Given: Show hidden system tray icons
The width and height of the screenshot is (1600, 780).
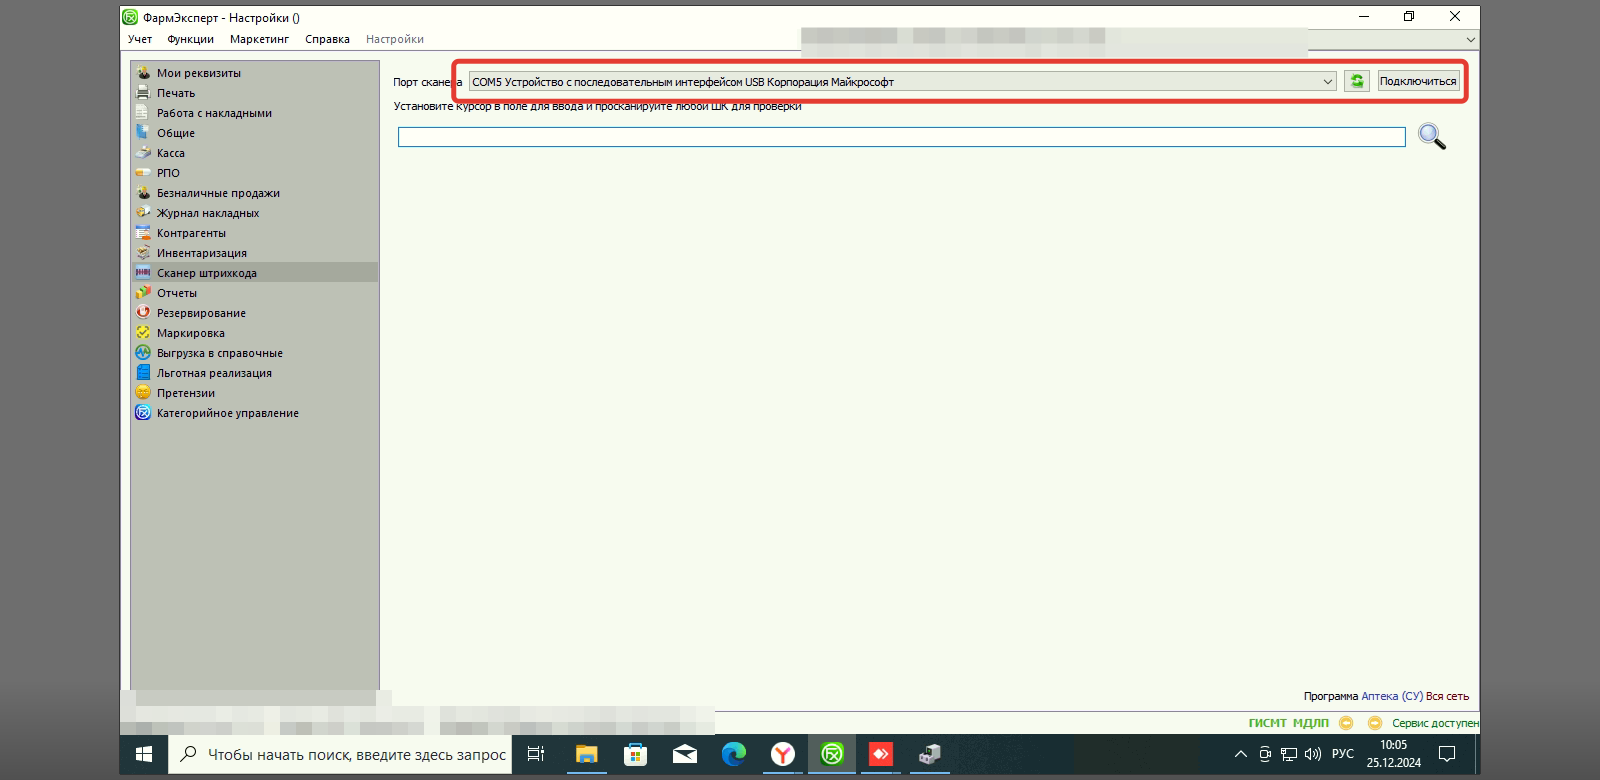Looking at the screenshot, I should 1240,754.
